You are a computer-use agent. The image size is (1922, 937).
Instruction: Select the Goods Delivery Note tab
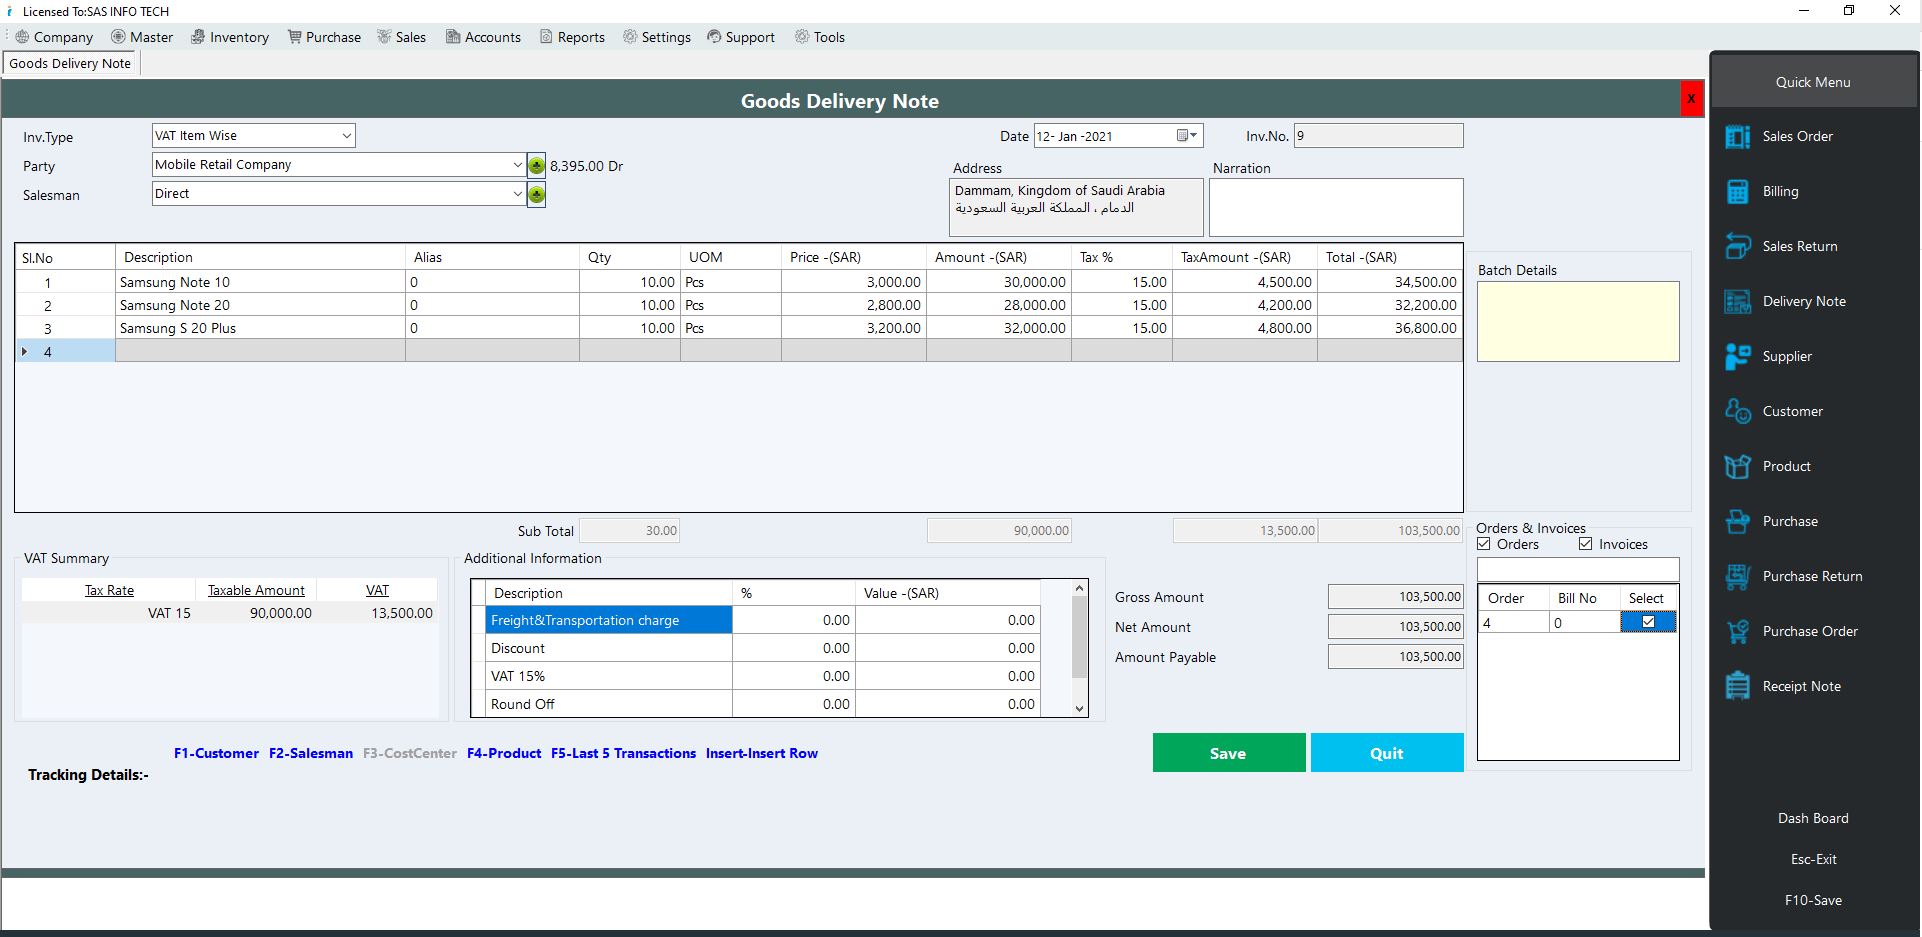click(70, 63)
